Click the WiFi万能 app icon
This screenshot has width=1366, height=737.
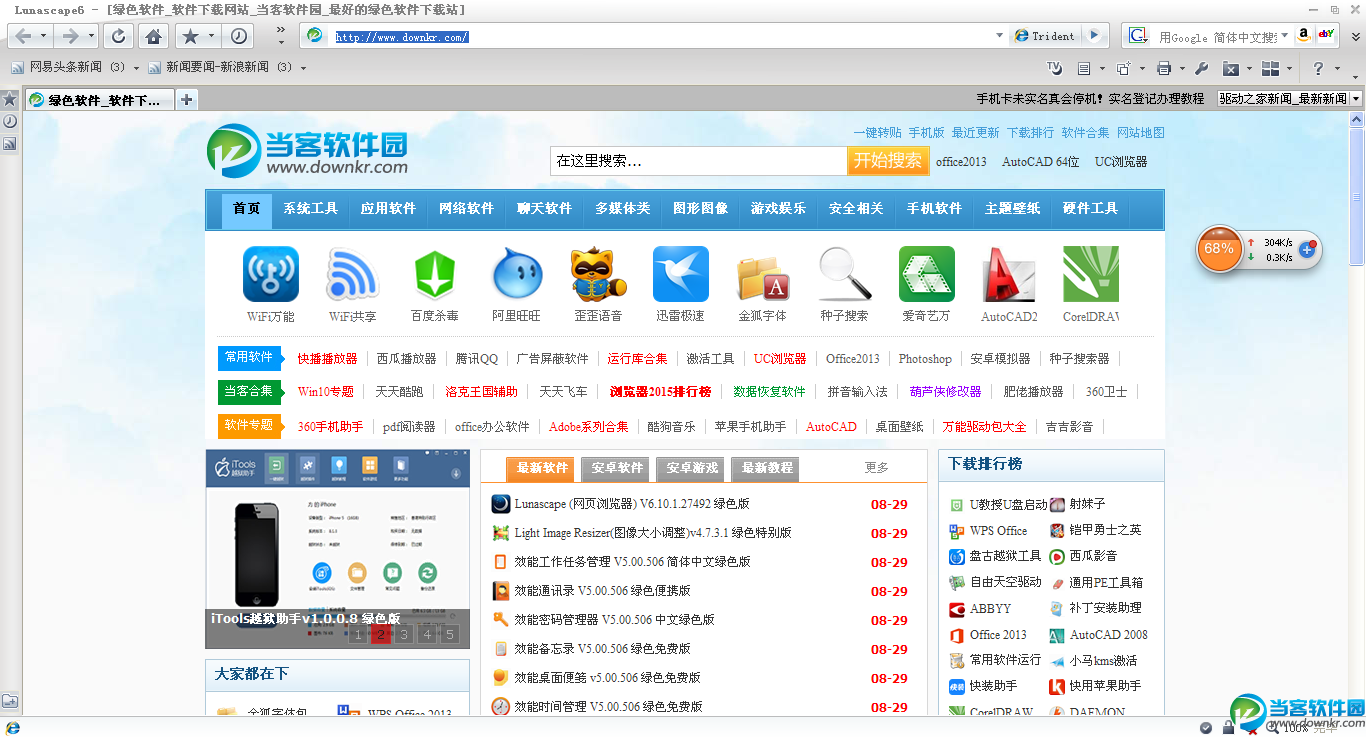[x=271, y=274]
